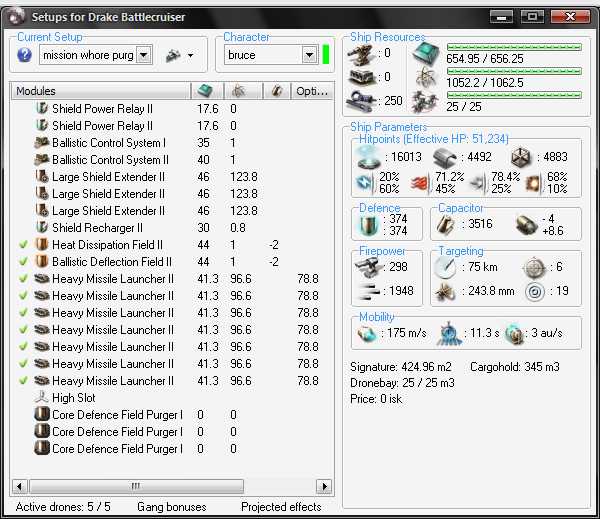Screen dimensions: 600x519
Task: Click the warp speed icon showing 3 au/s
Action: click(x=515, y=334)
